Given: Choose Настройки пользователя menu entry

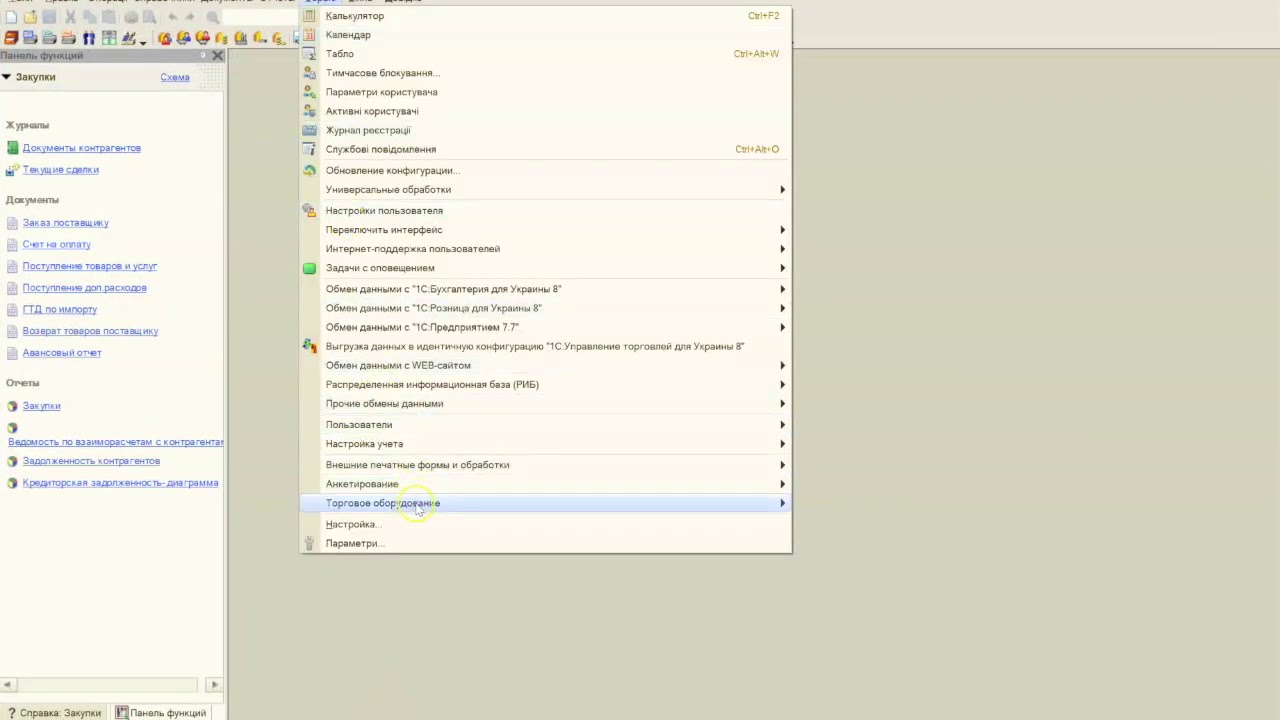Looking at the screenshot, I should coord(546,211).
